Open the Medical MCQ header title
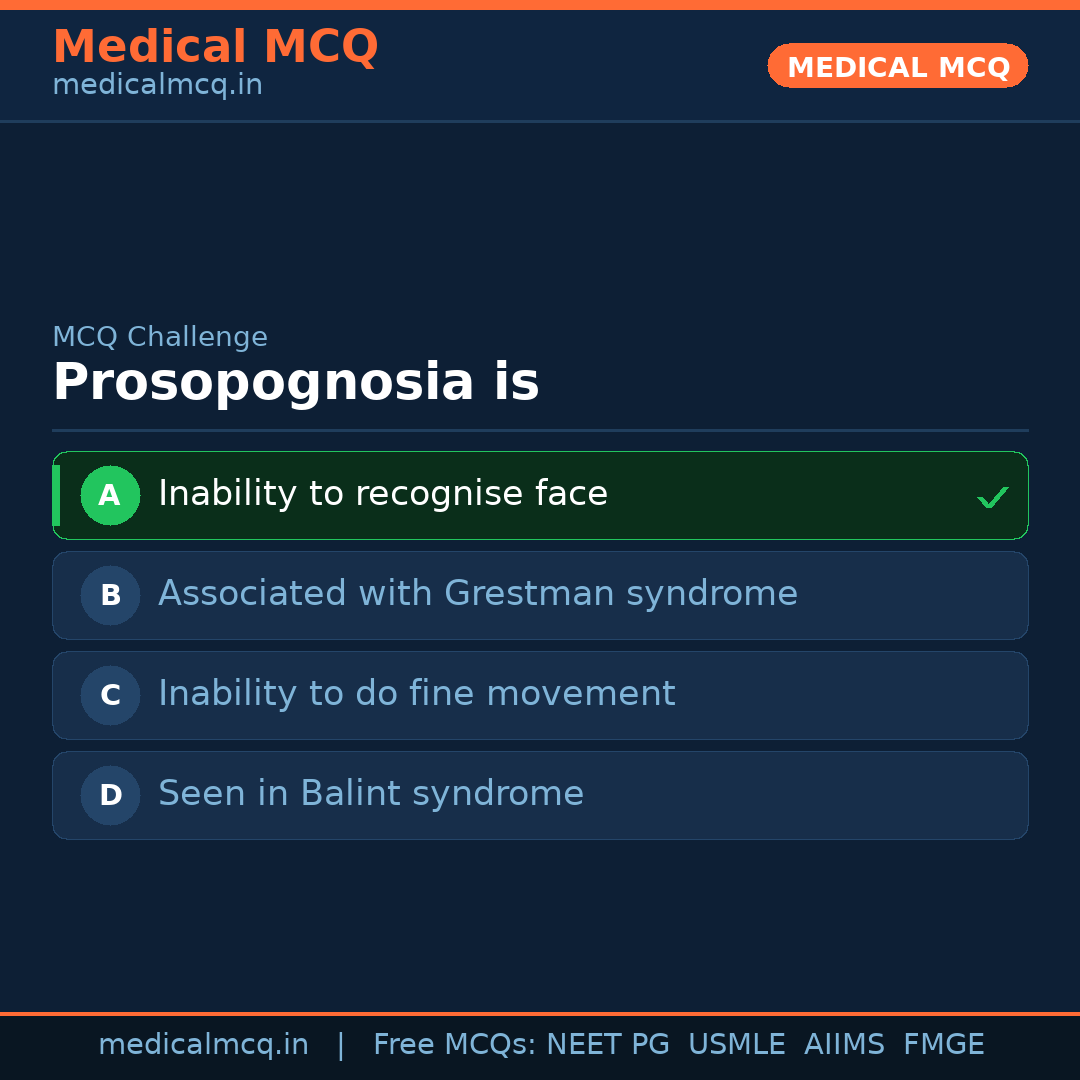The width and height of the screenshot is (1080, 1080). 215,46
